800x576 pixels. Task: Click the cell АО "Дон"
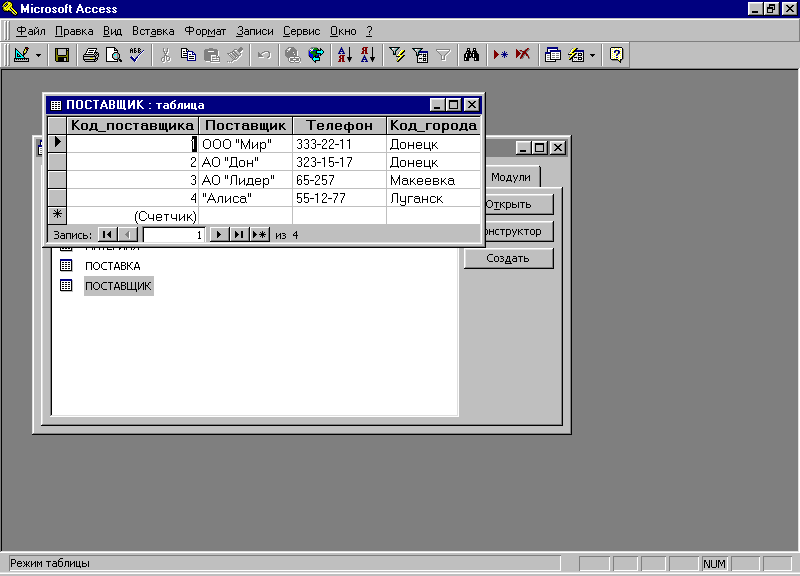coord(245,162)
